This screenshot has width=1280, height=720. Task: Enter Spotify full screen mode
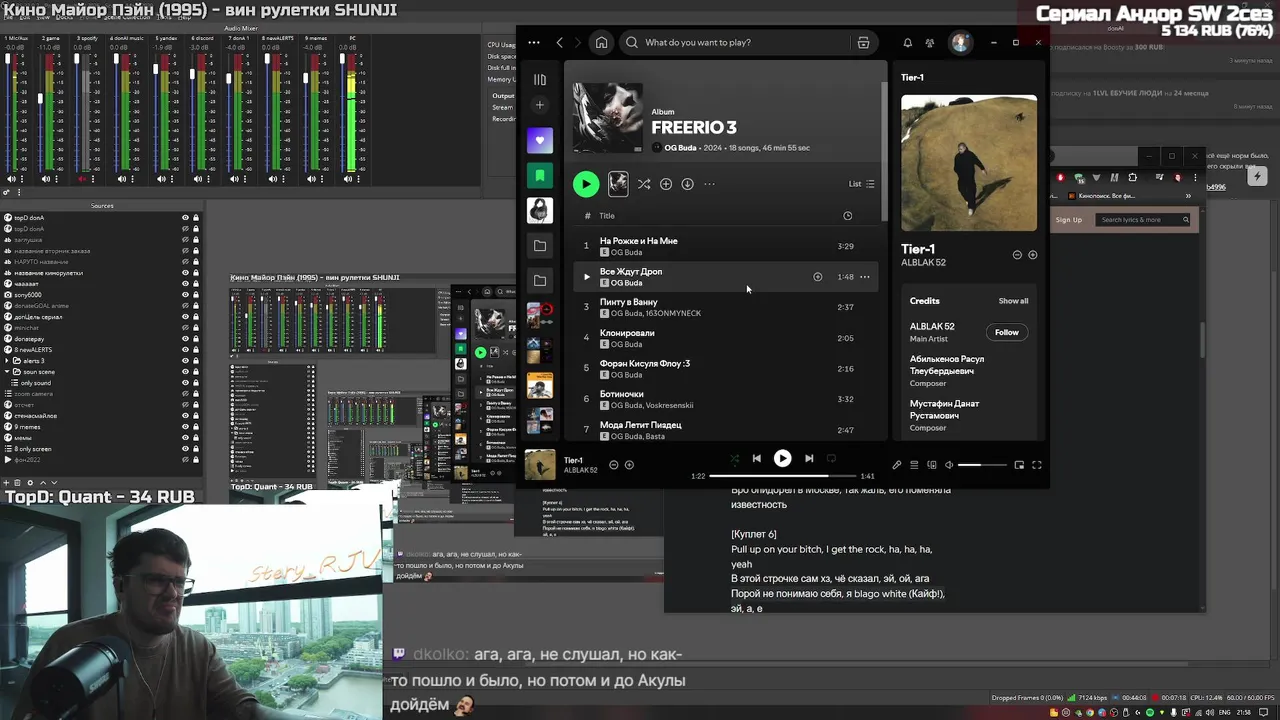pos(1037,465)
